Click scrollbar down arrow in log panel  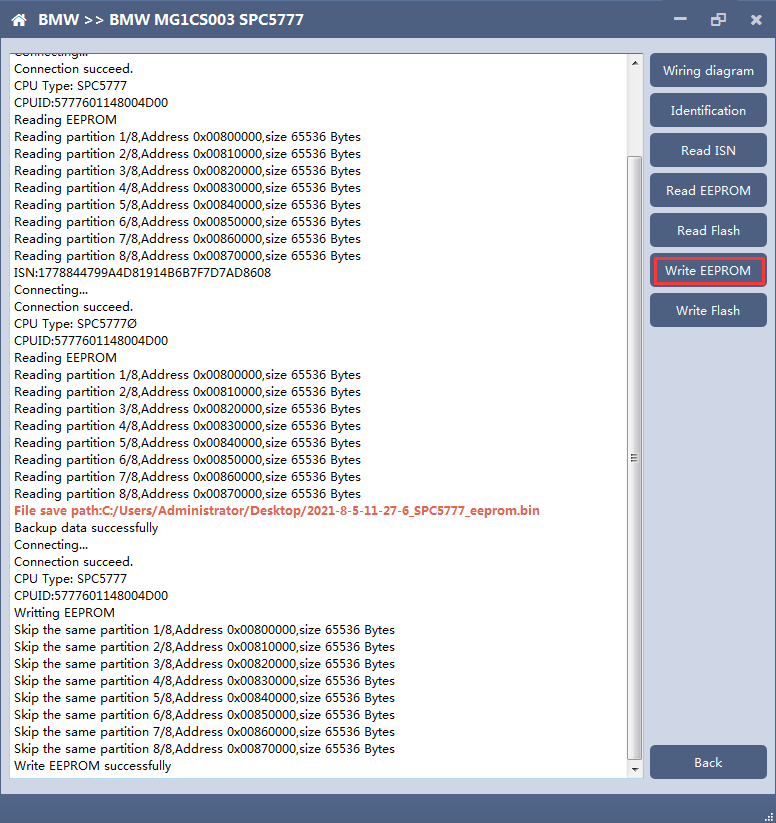tap(635, 769)
